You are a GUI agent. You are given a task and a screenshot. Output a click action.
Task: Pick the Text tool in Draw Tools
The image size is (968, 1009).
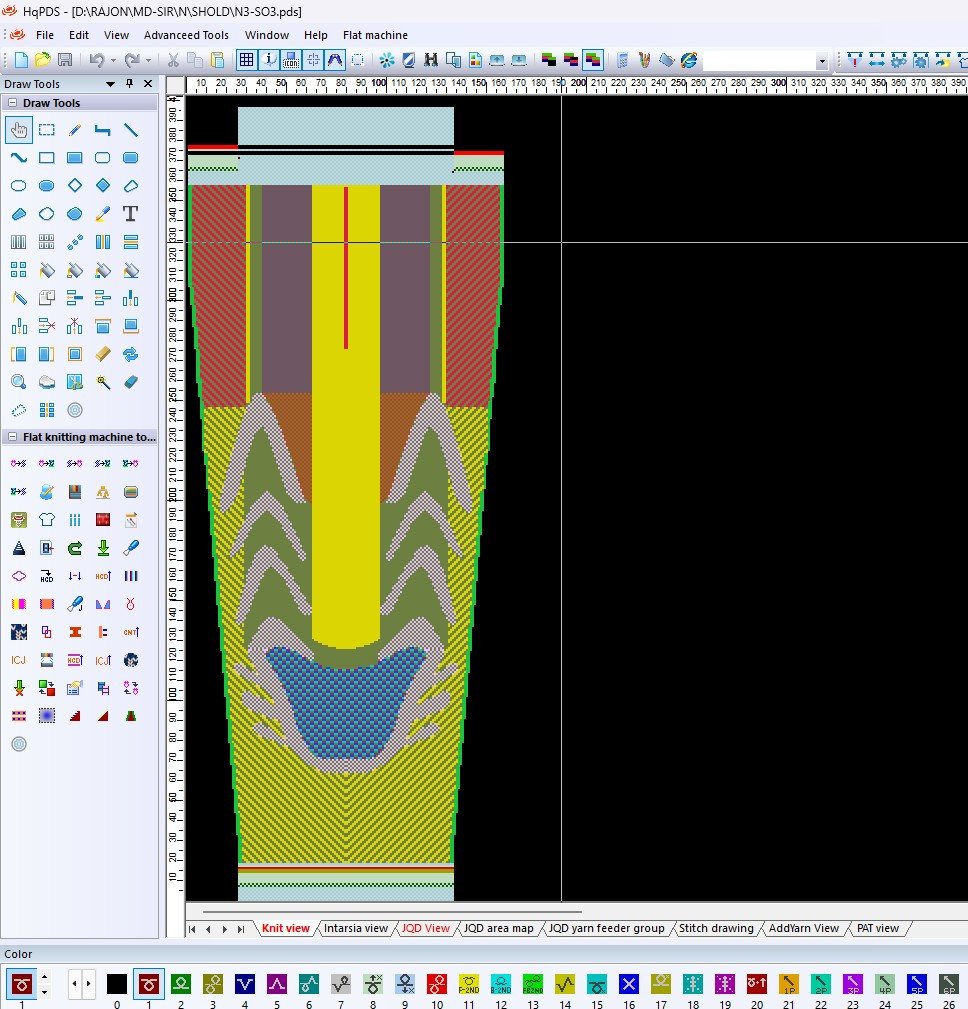[x=130, y=214]
